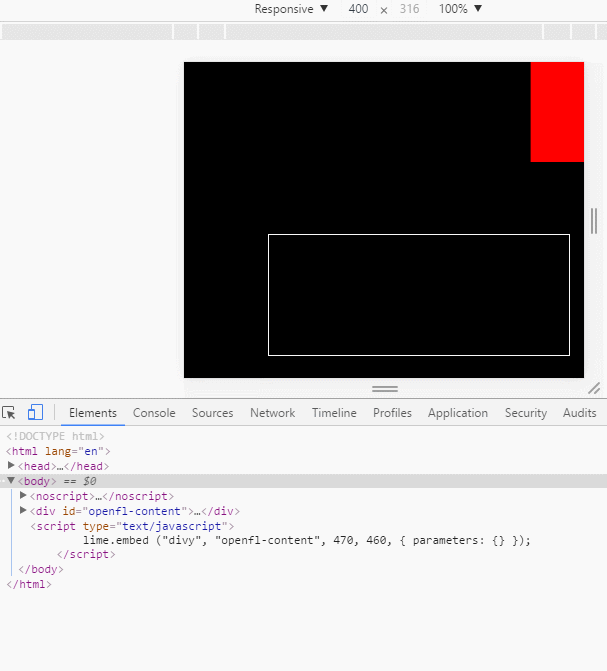
Task: Switch to the Console tab
Action: pos(154,413)
